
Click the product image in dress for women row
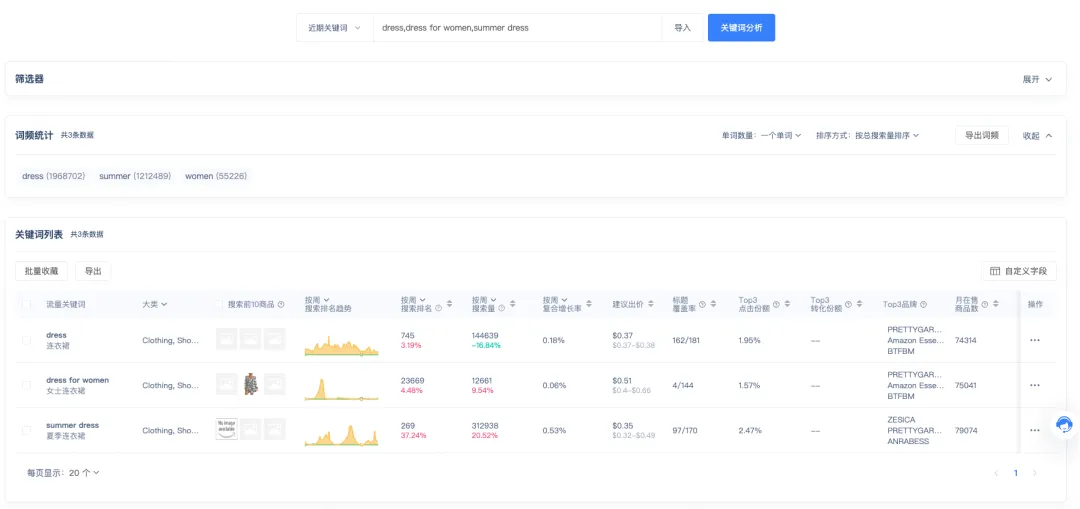pyautogui.click(x=251, y=384)
